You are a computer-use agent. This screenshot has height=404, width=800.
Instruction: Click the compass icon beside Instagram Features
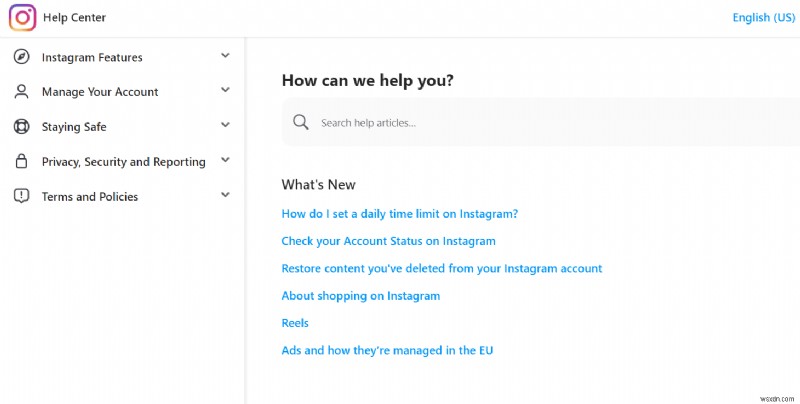point(21,57)
